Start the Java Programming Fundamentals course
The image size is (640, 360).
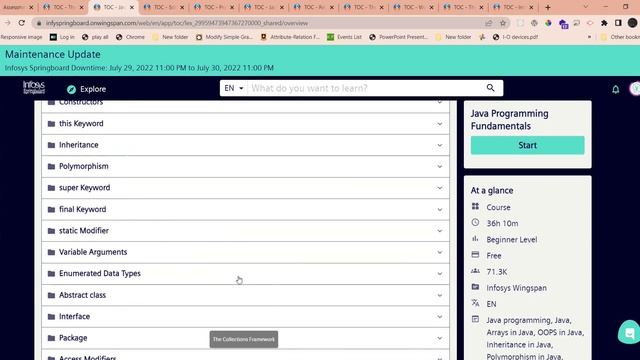pos(527,145)
